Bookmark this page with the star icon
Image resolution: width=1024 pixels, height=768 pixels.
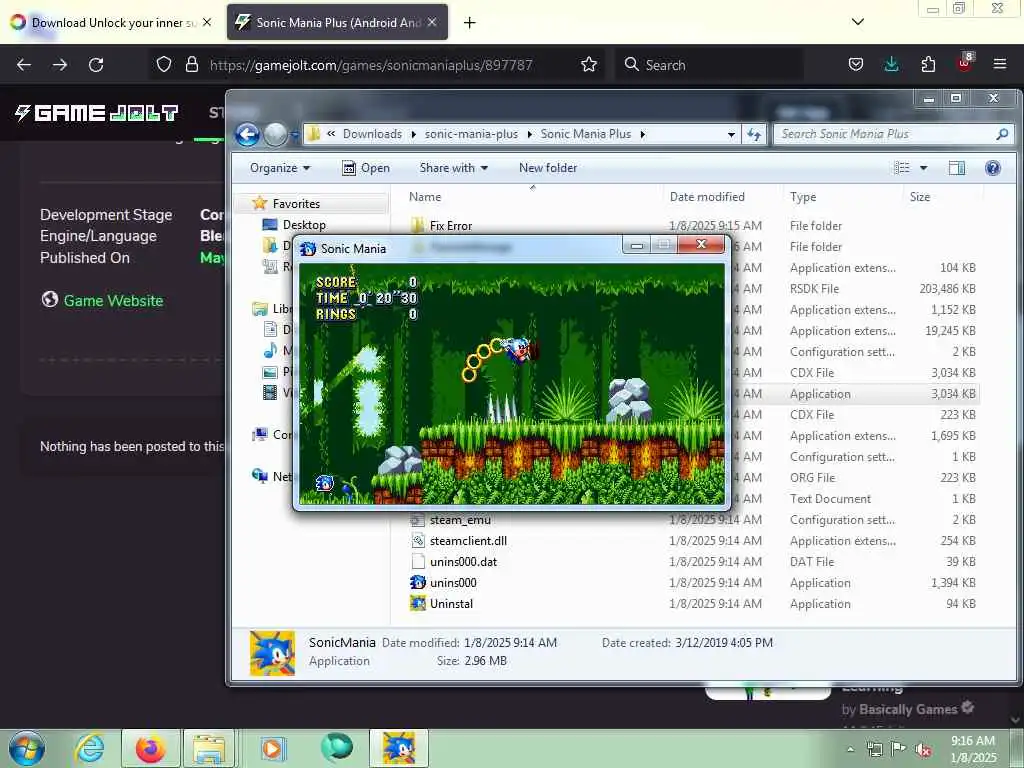[589, 65]
